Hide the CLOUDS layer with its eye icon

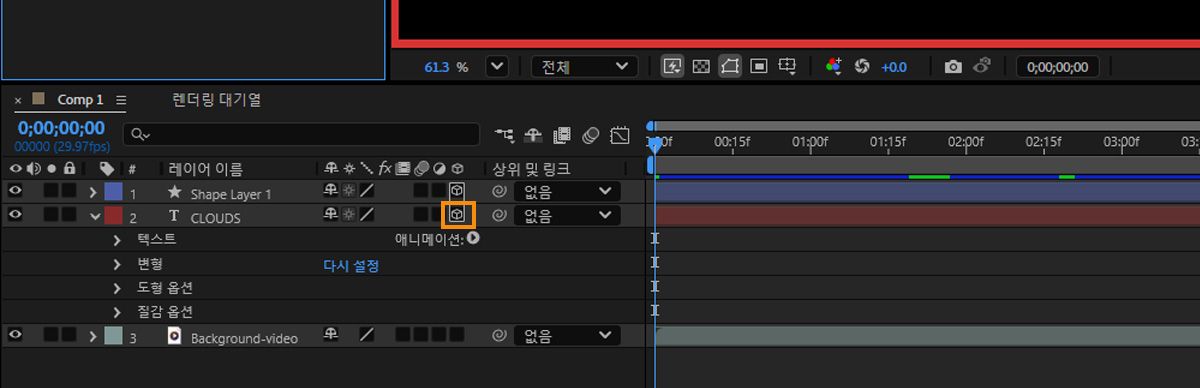[15, 214]
